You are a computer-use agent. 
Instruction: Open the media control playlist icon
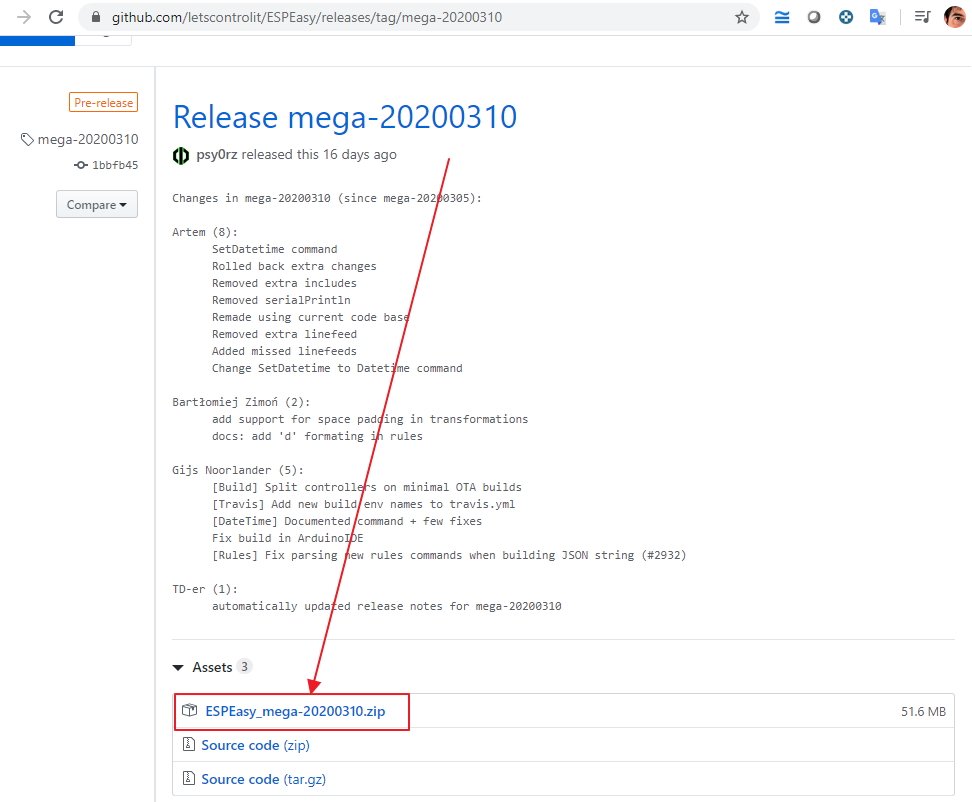click(921, 17)
